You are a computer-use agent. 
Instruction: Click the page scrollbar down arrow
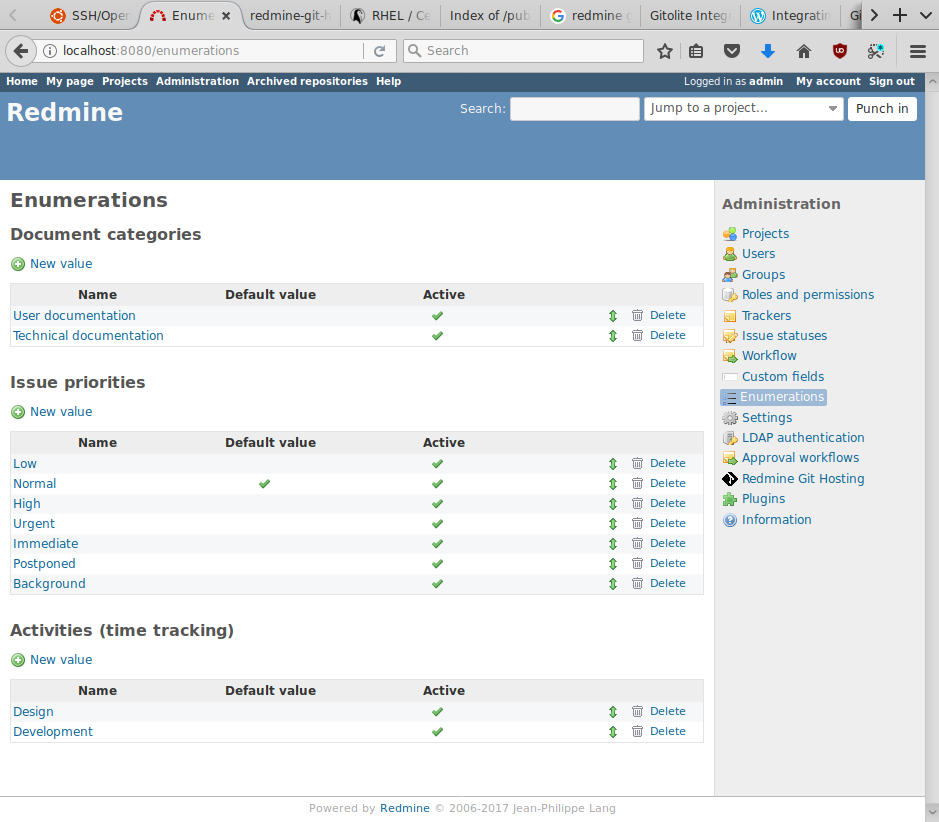[x=932, y=812]
